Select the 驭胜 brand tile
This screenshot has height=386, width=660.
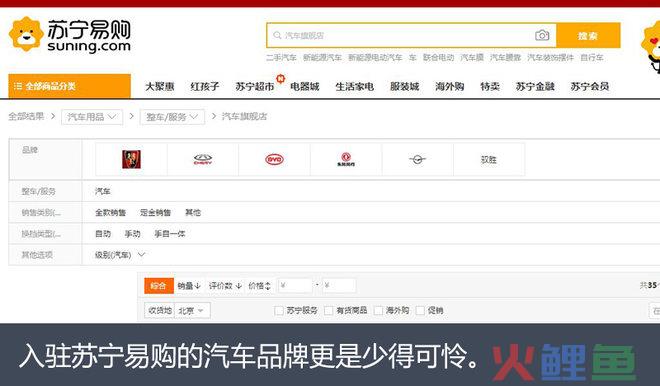(489, 160)
